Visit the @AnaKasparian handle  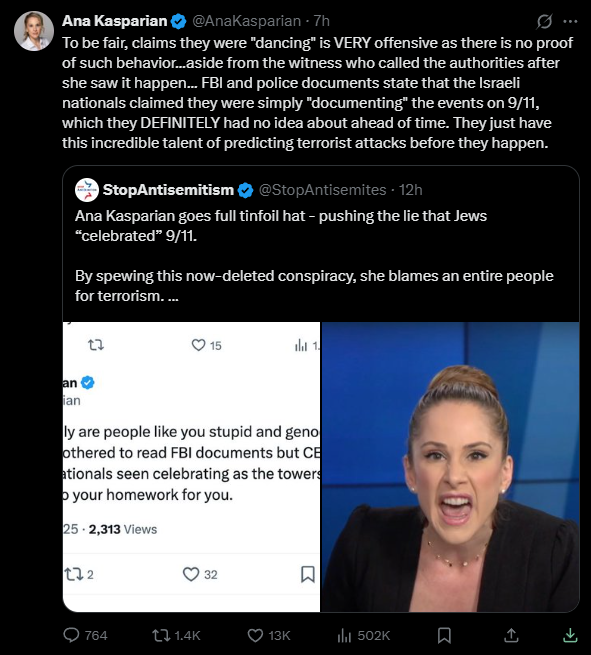tap(246, 21)
